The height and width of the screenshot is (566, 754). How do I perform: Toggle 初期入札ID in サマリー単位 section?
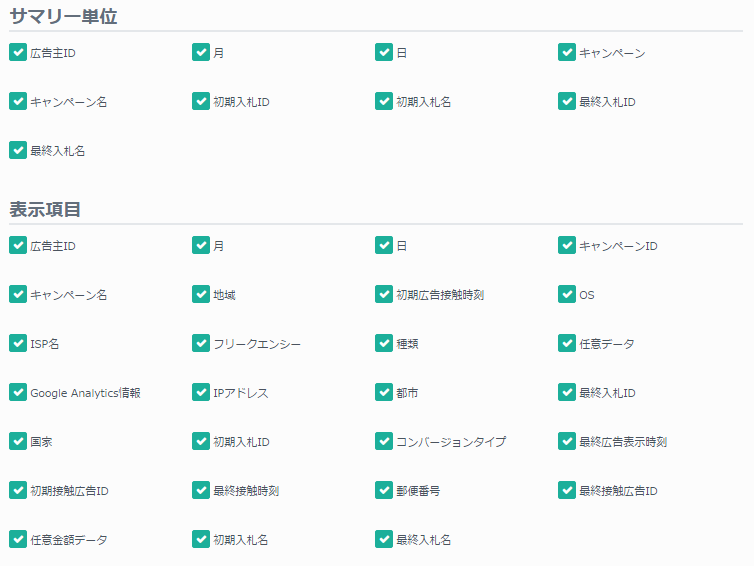[201, 101]
